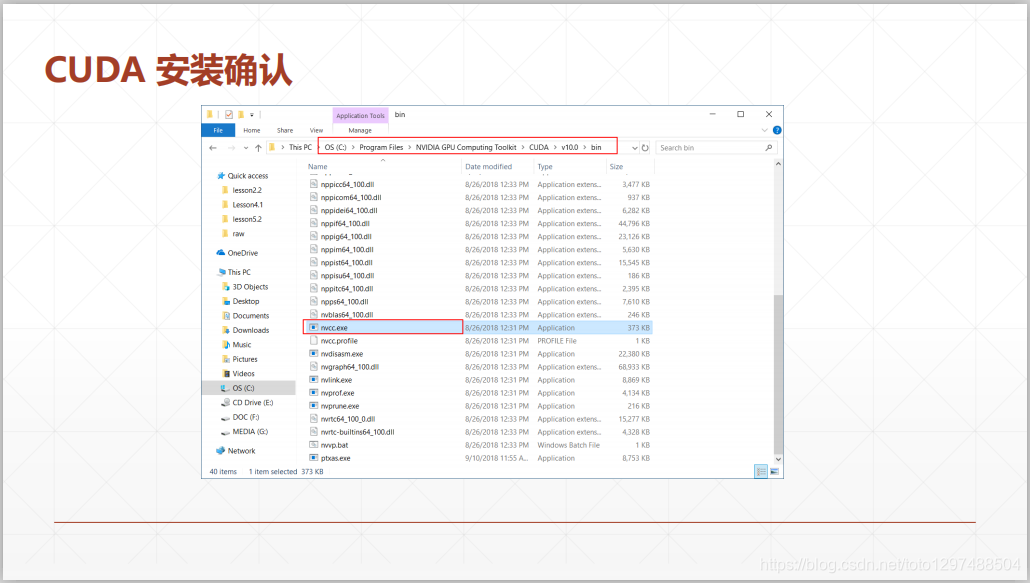Switch to Details view icon in status bar
1030x583 pixels.
pos(761,471)
